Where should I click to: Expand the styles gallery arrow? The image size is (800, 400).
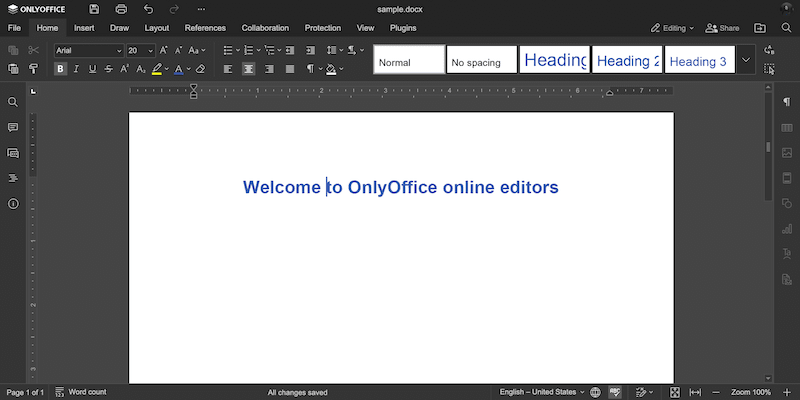(745, 60)
